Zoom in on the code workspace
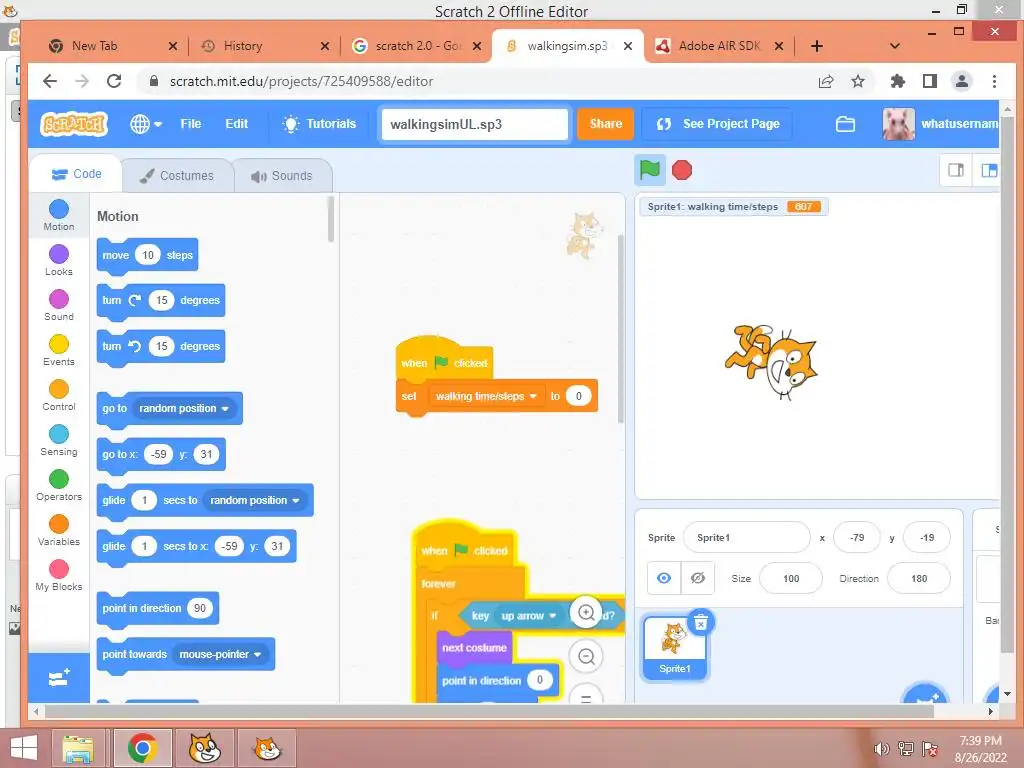The image size is (1024, 768). [x=586, y=613]
